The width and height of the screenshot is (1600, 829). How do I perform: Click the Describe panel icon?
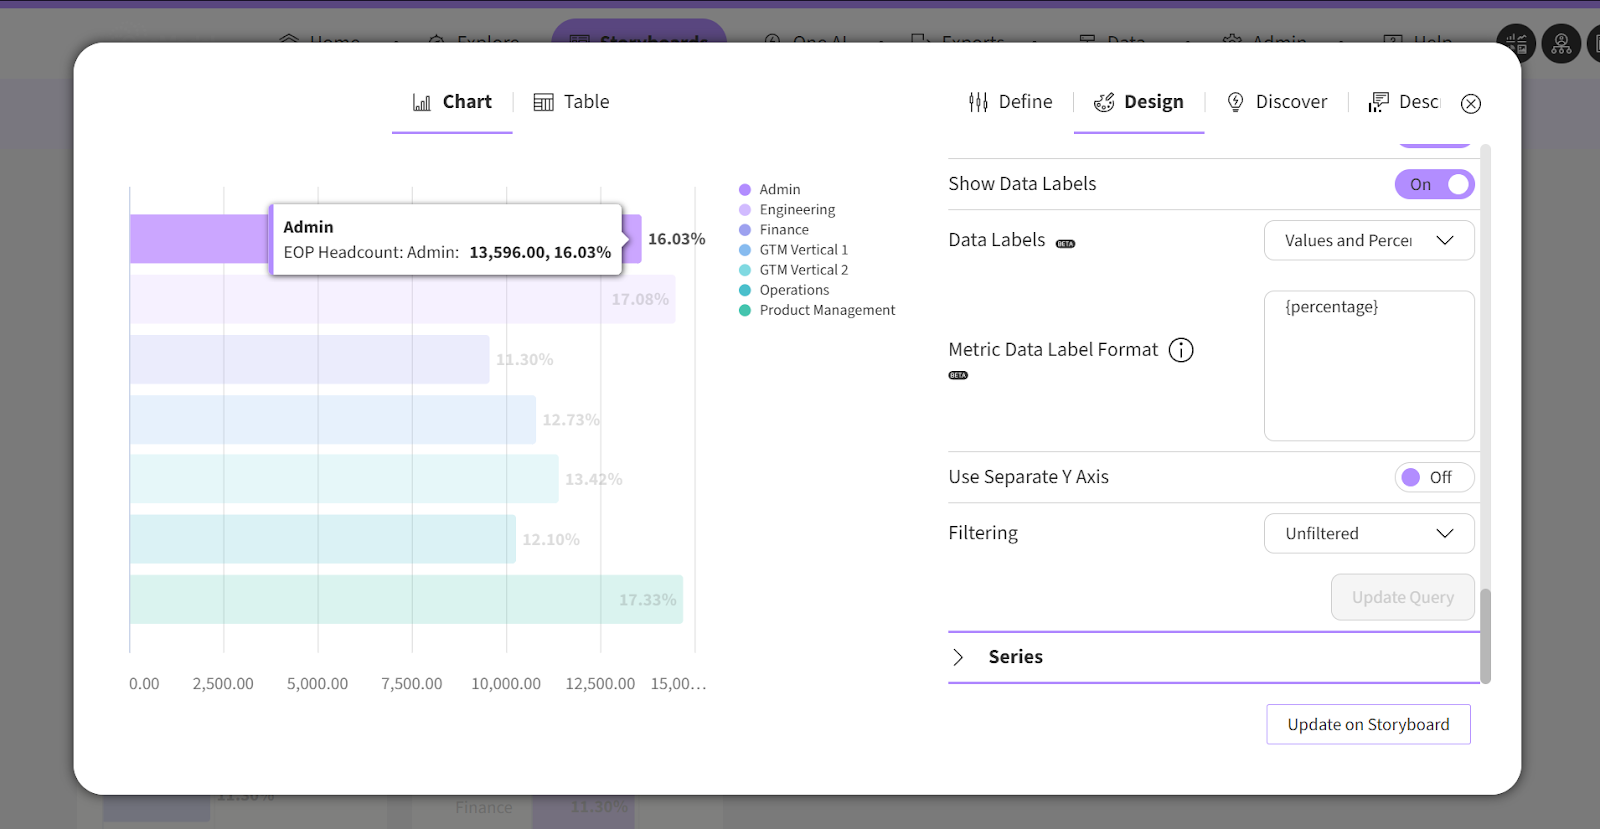point(1379,102)
